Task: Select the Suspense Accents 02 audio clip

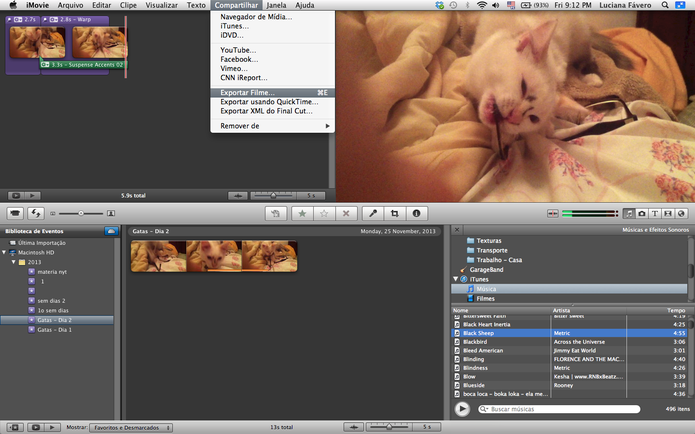Action: [x=84, y=65]
